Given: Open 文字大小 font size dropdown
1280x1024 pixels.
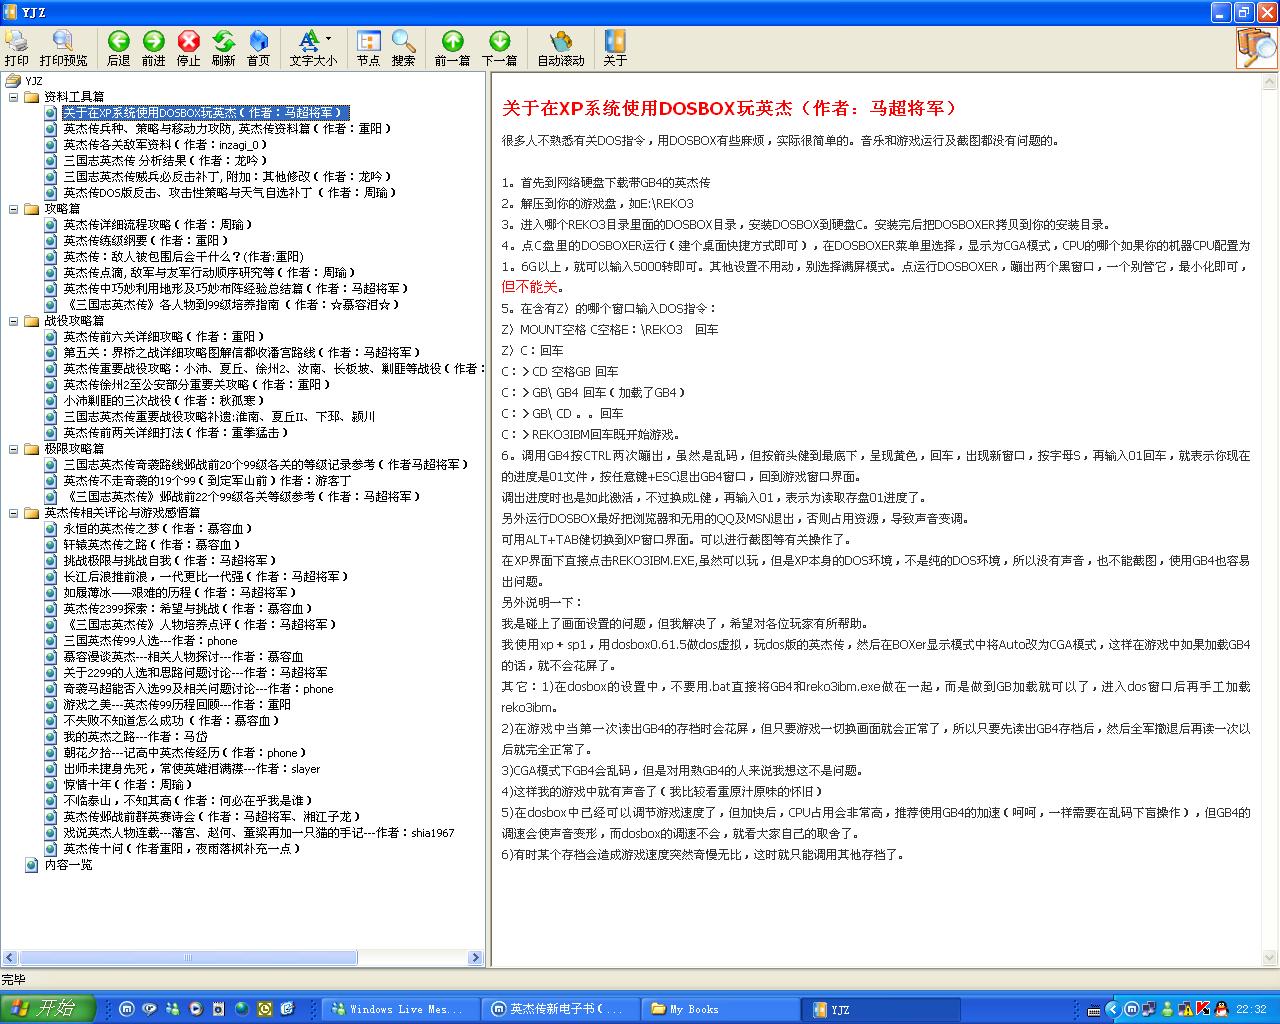Looking at the screenshot, I should click(313, 47).
